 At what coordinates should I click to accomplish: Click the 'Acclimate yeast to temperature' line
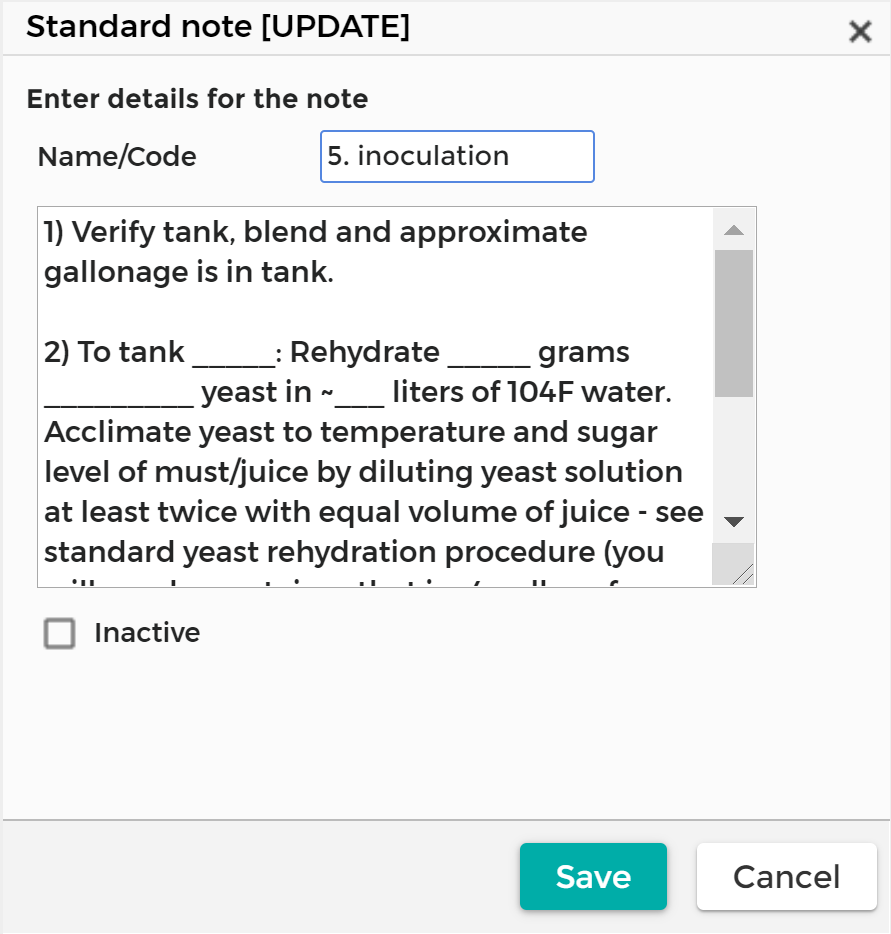[350, 433]
